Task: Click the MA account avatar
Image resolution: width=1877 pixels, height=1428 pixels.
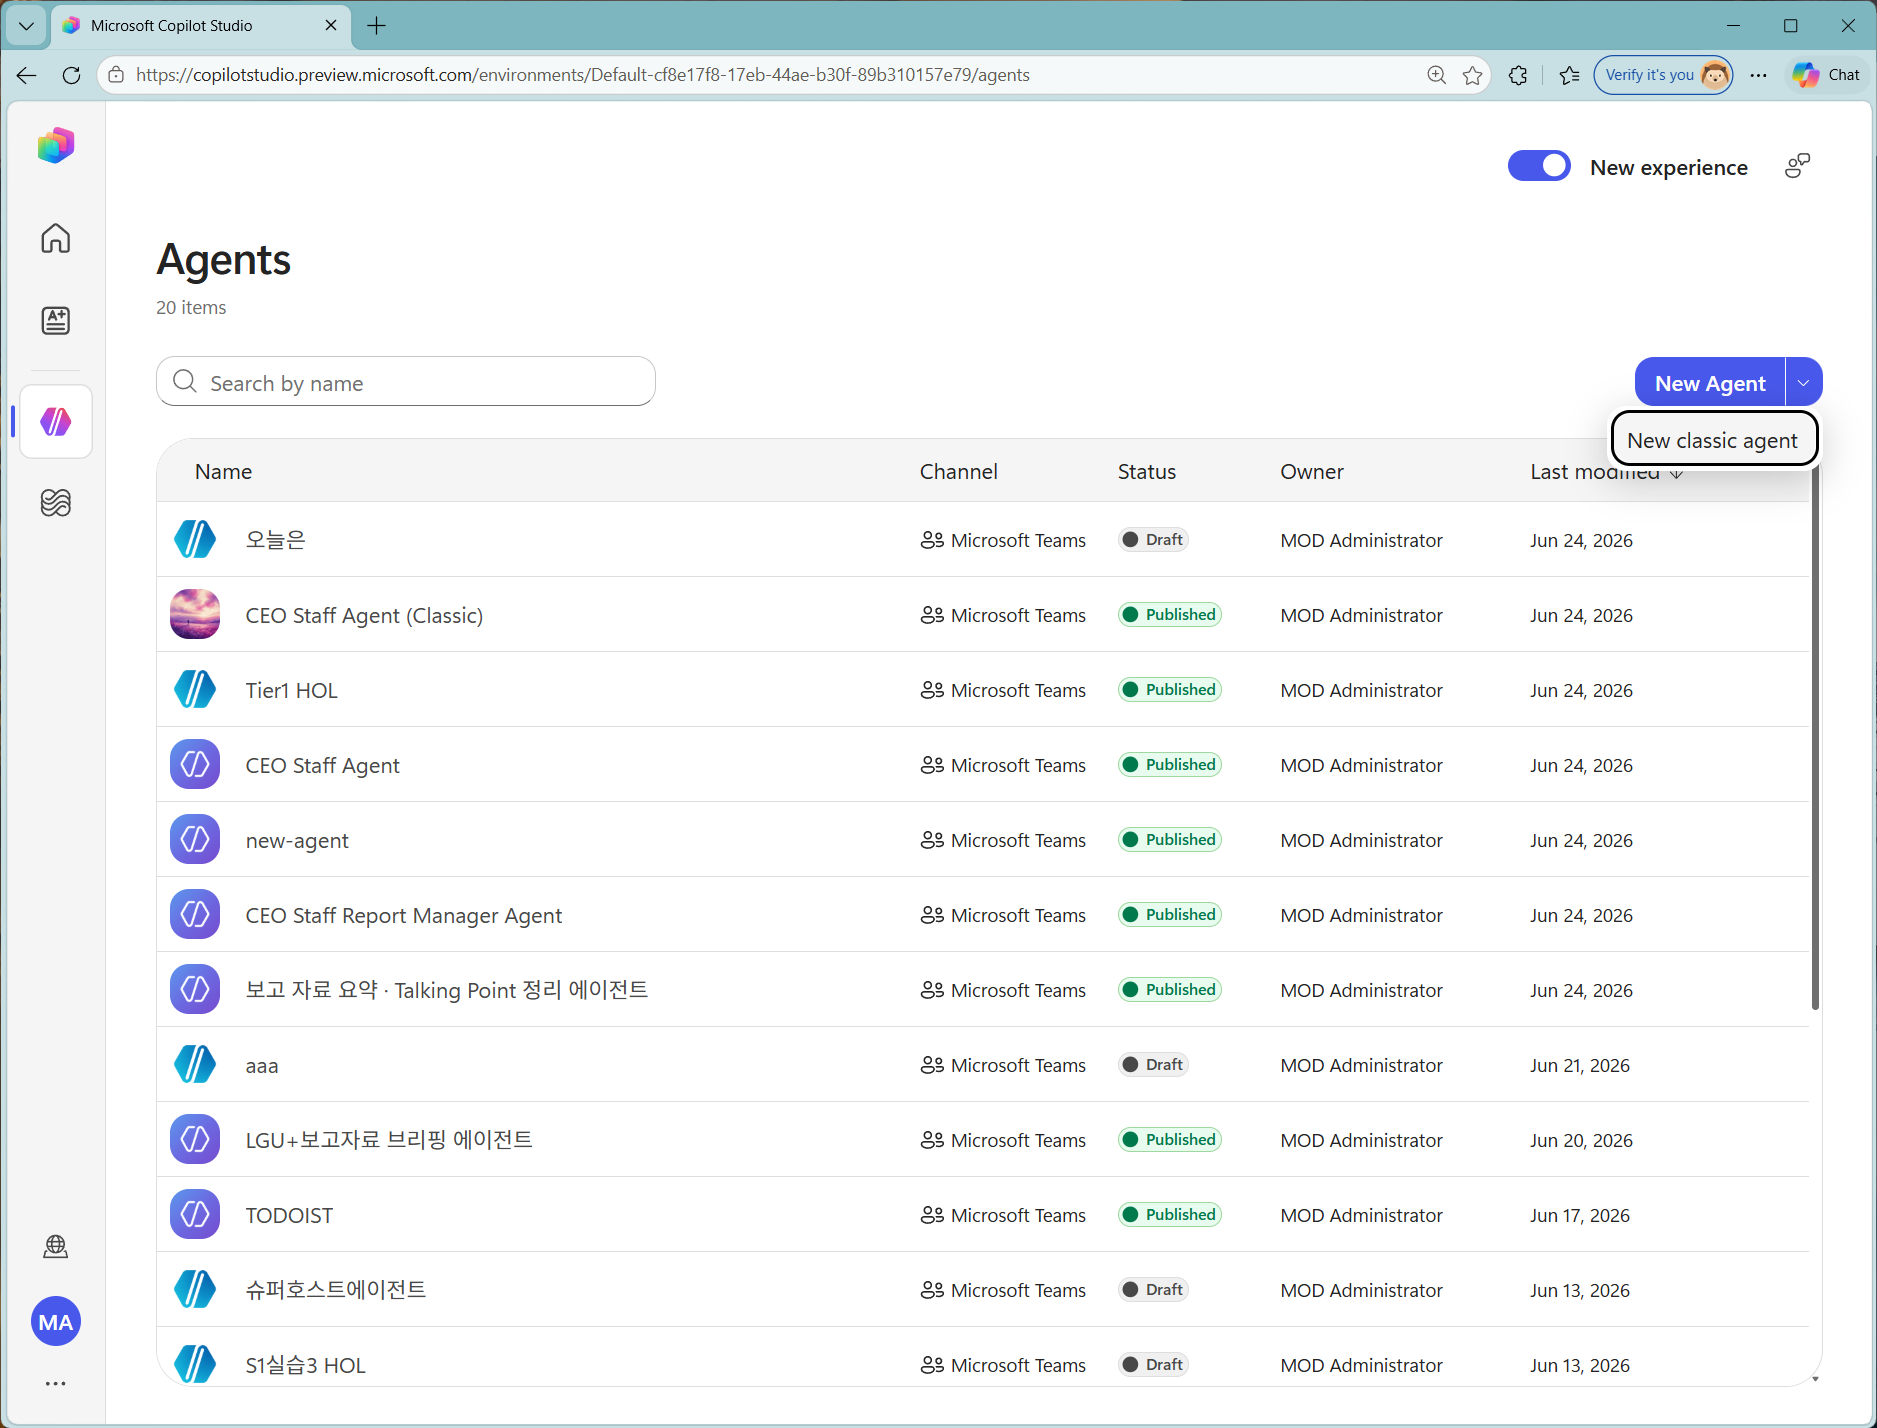Action: [56, 1322]
